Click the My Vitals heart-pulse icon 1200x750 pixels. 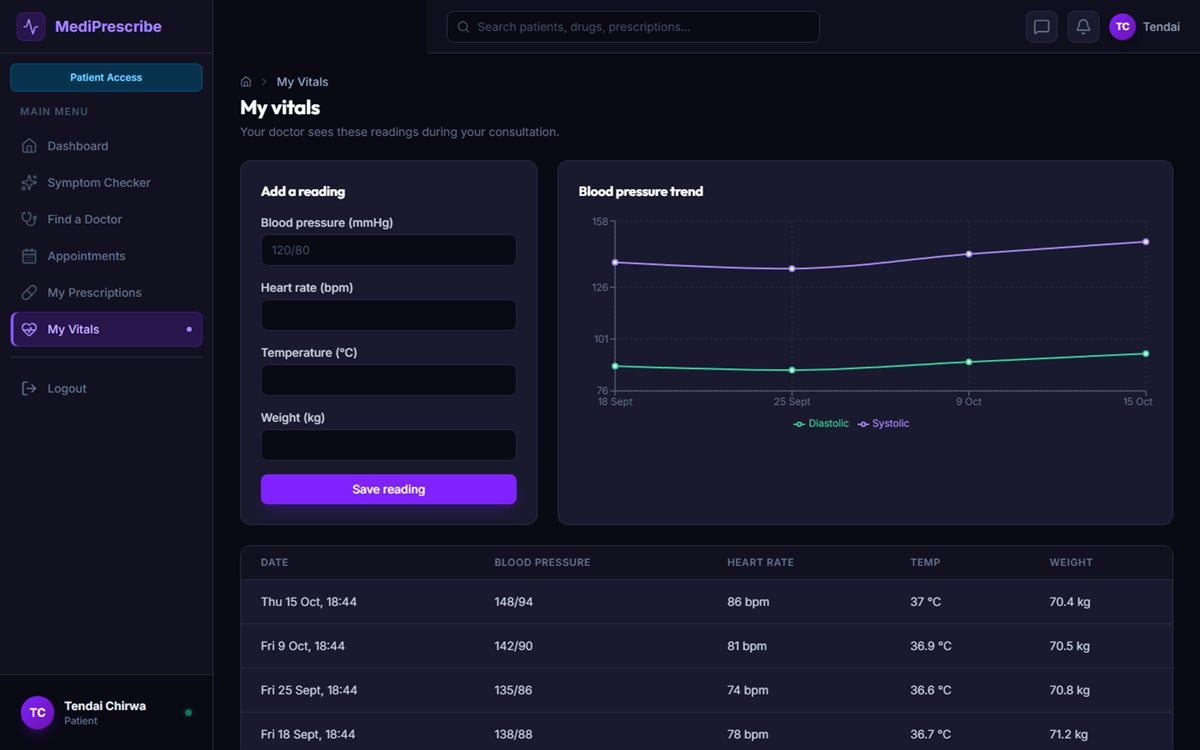(x=29, y=329)
